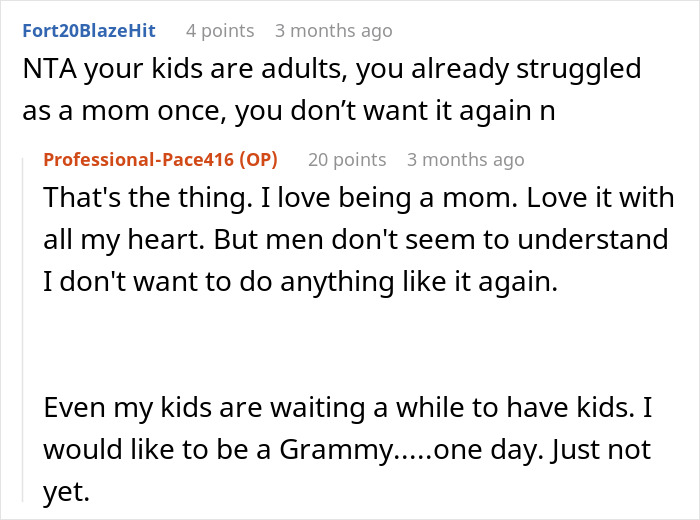Click the blank gap between reply paragraphs

[x=350, y=345]
